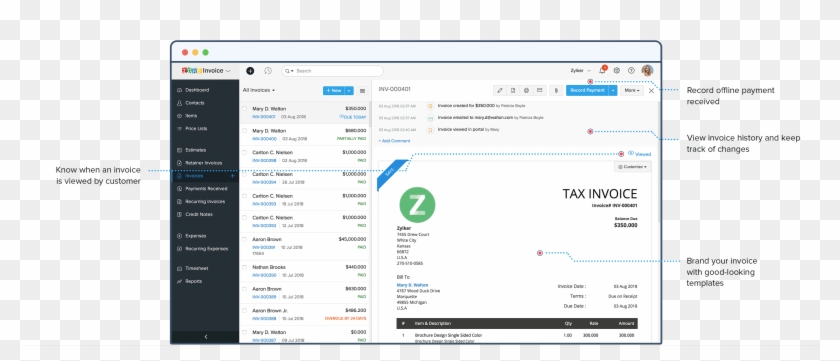
Task: Open the recent history clock icon
Action: [268, 71]
